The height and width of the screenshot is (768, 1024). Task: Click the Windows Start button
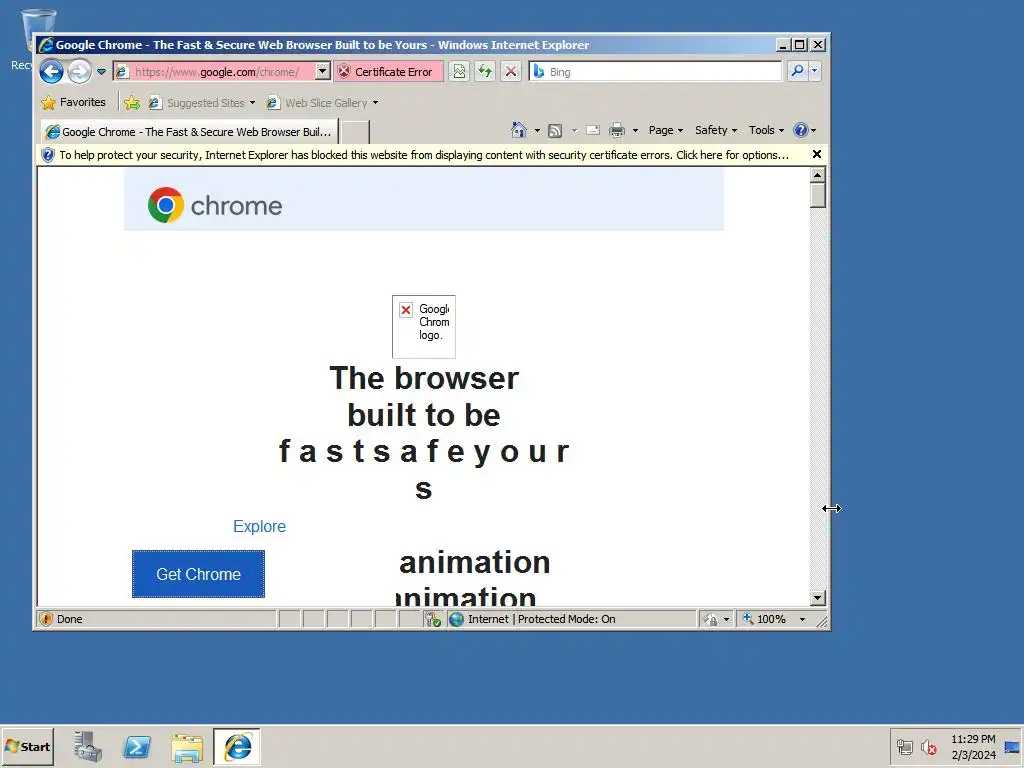pyautogui.click(x=27, y=746)
